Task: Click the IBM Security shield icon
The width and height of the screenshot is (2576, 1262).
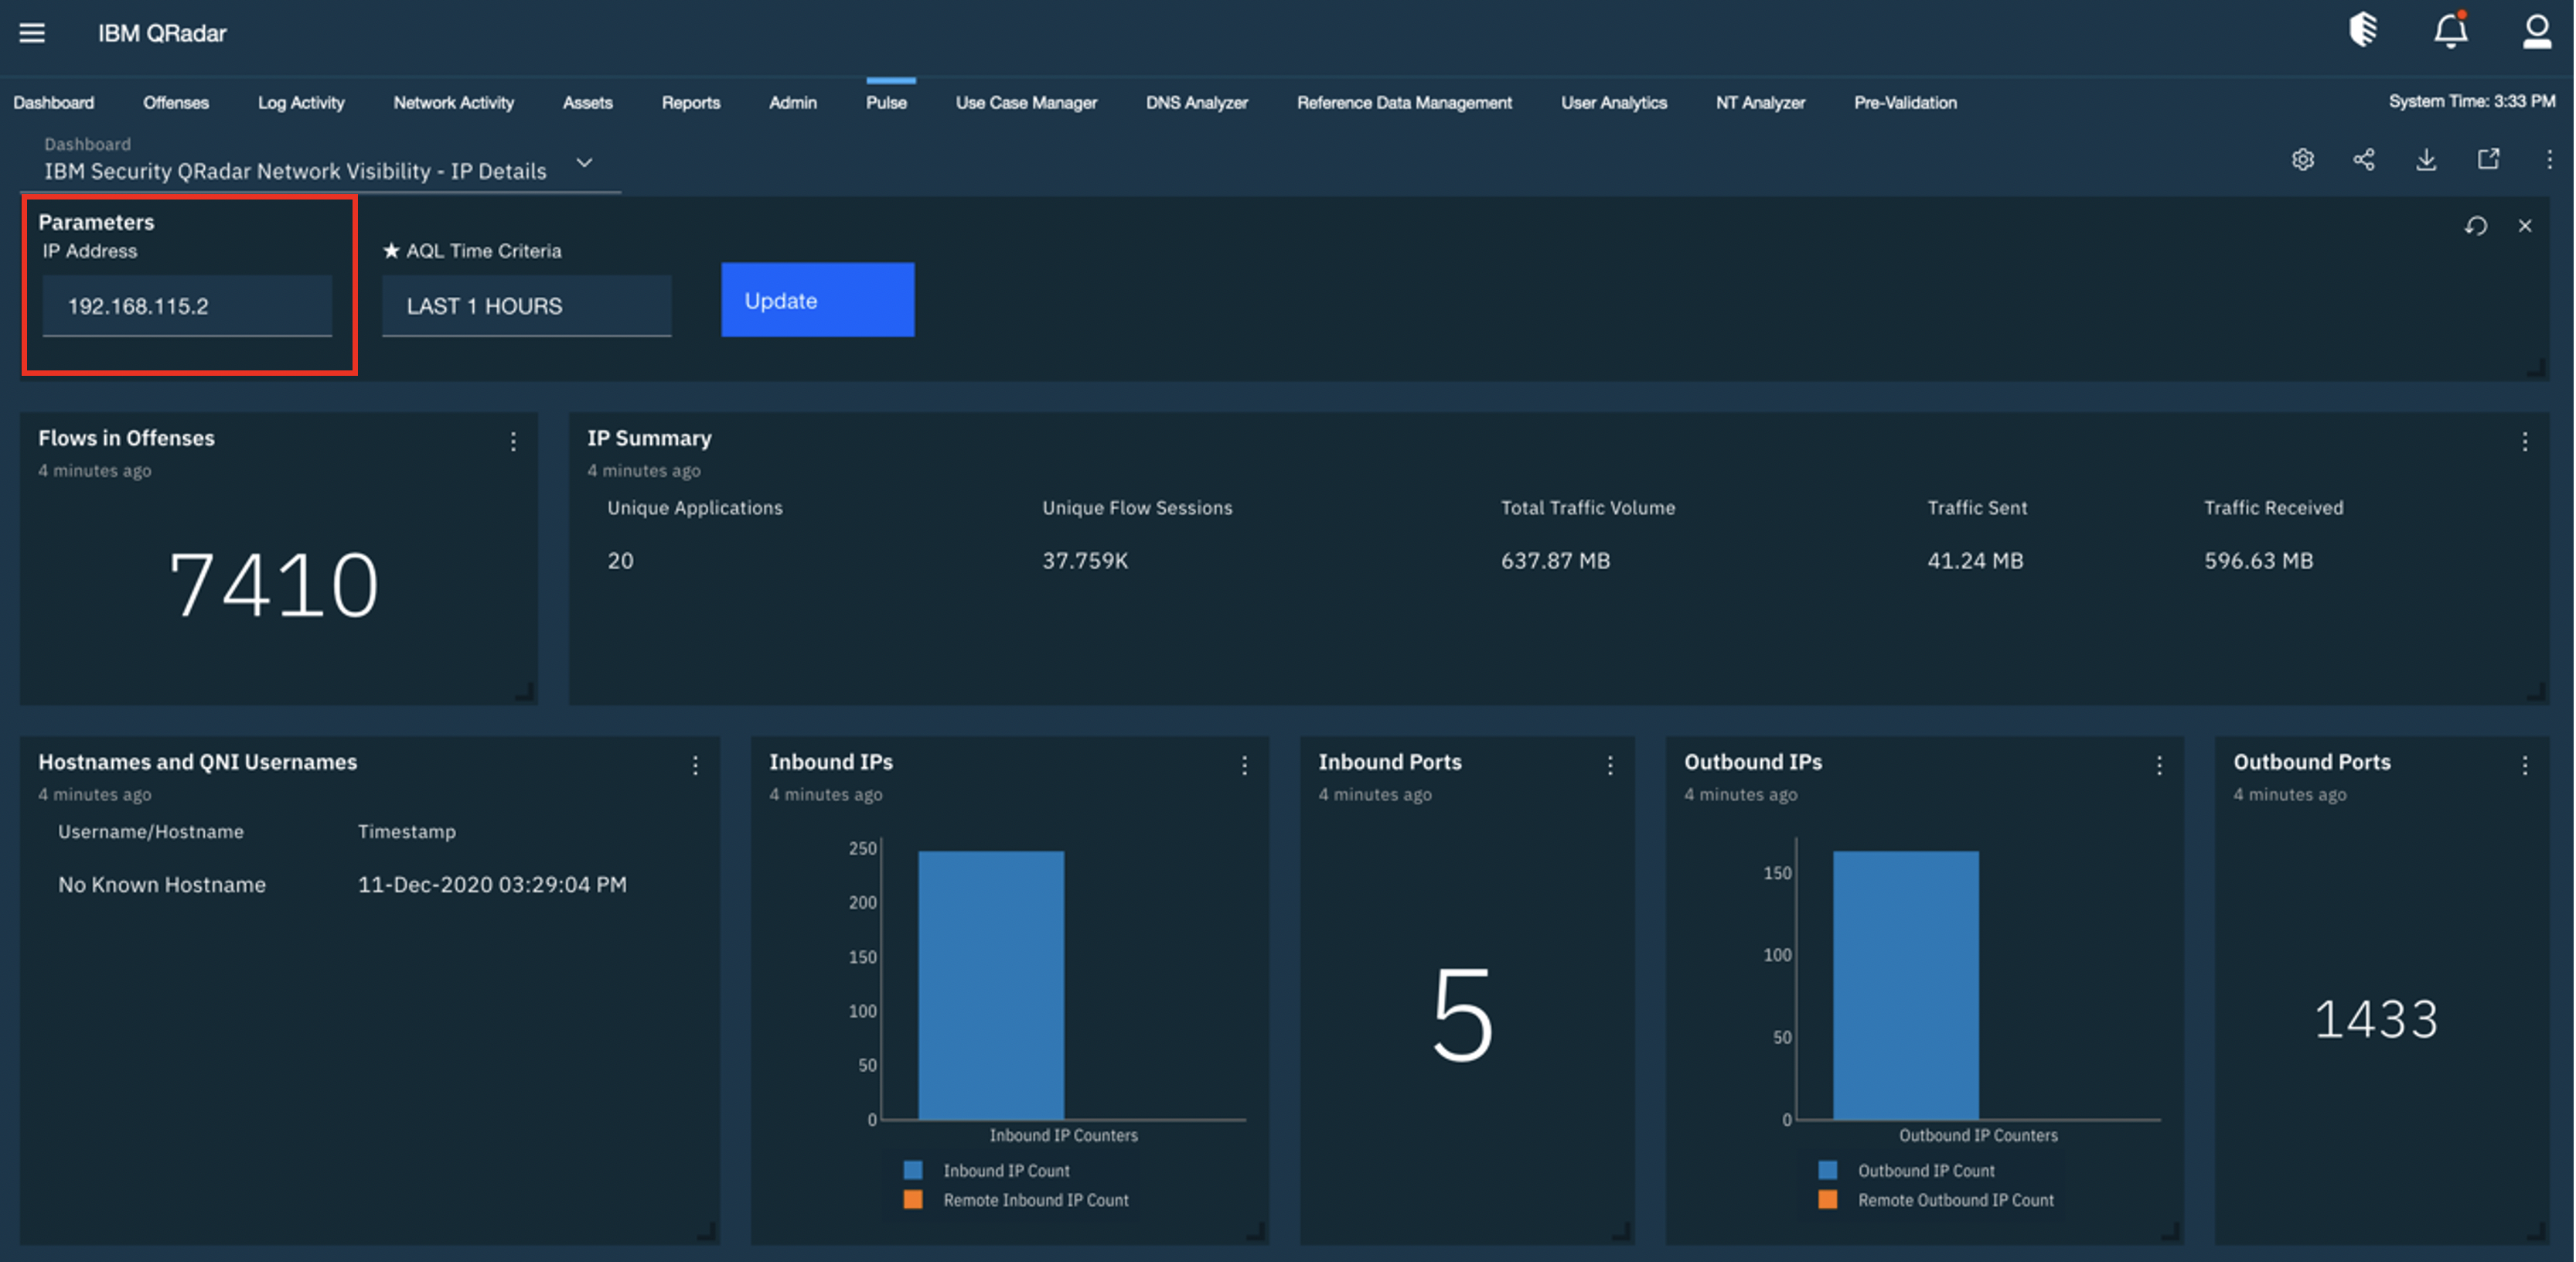Action: tap(2363, 30)
